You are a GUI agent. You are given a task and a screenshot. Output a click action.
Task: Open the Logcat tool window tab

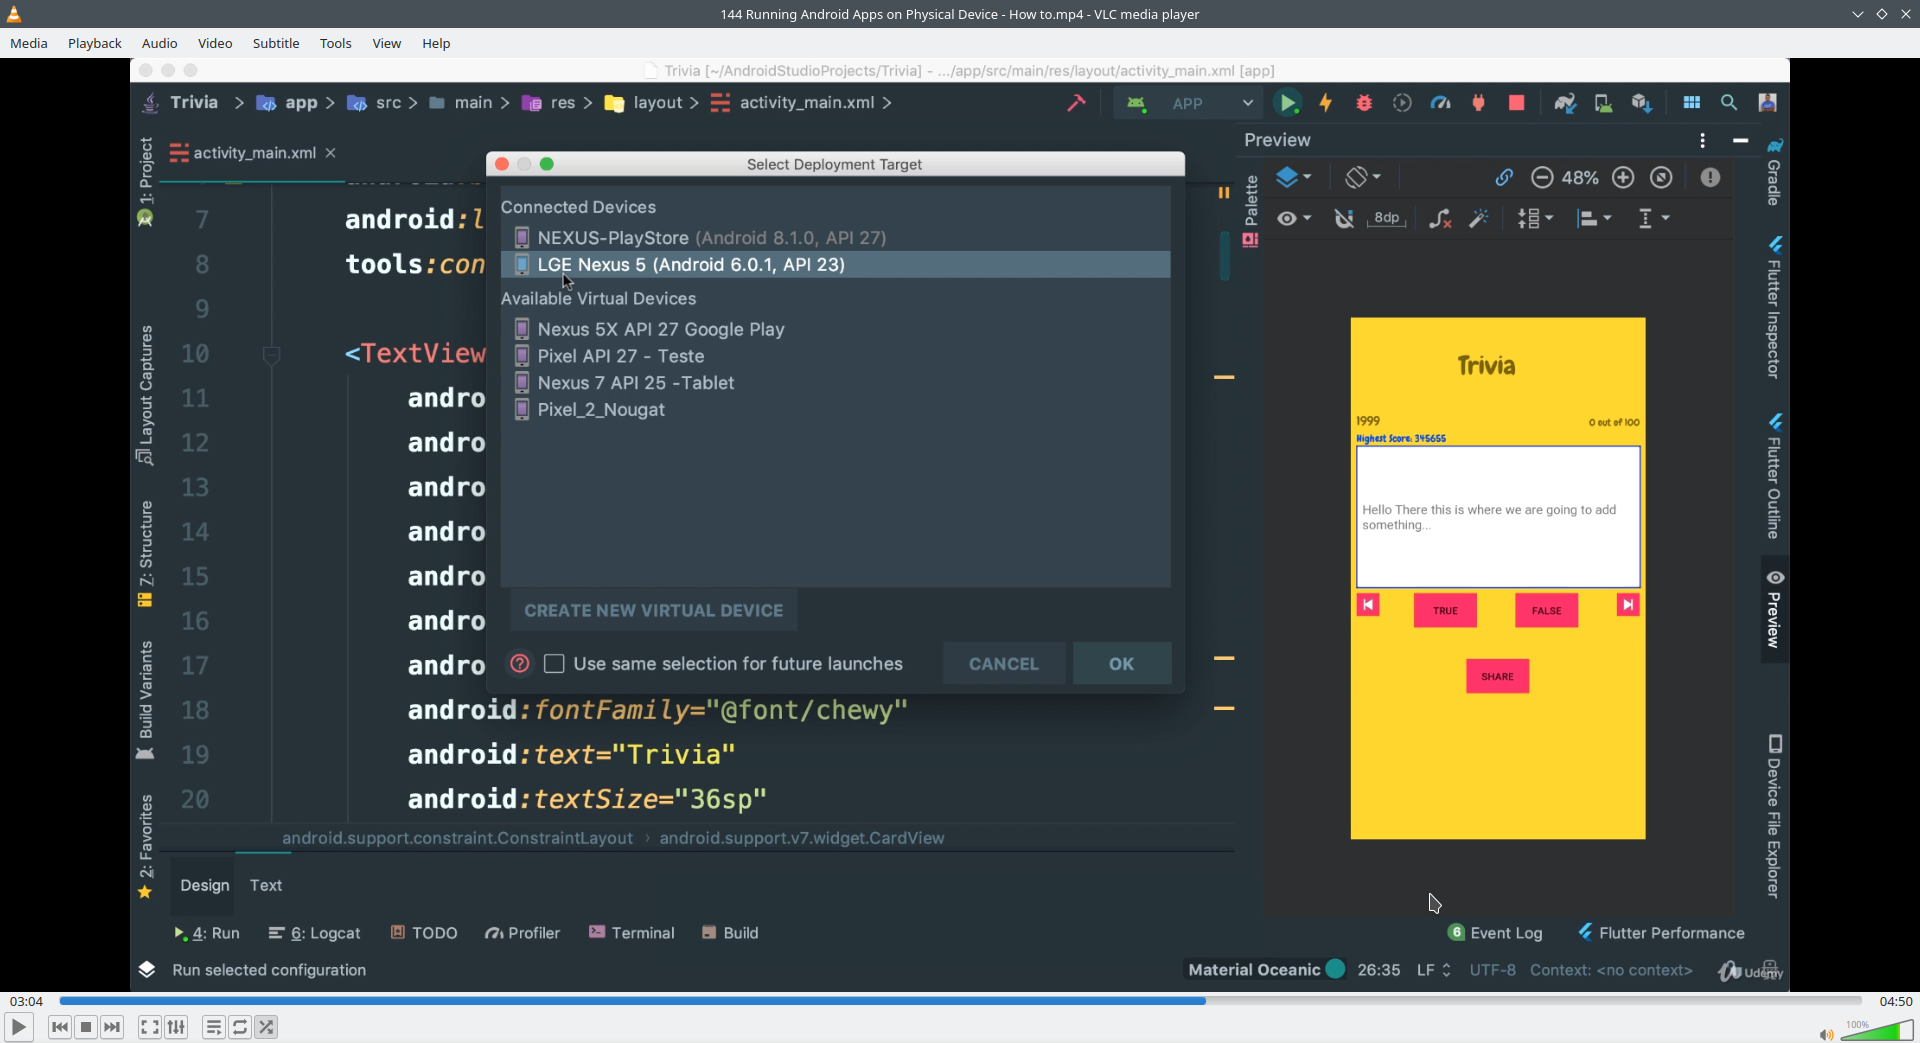click(314, 933)
